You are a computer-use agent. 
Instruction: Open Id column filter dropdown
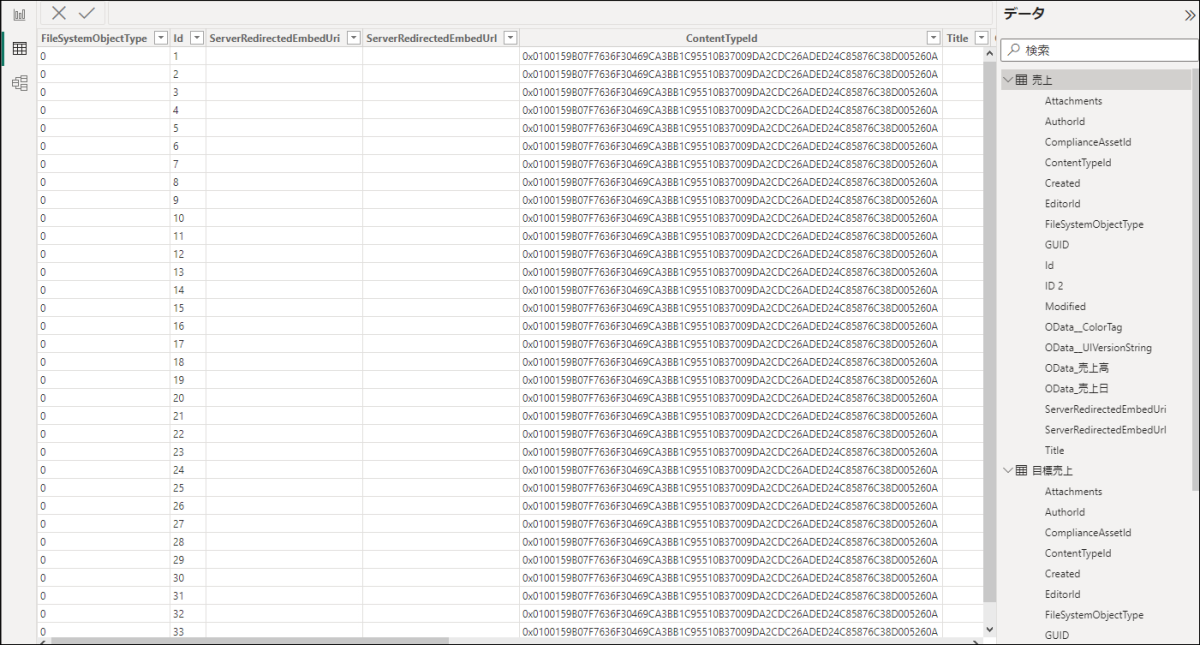point(197,38)
